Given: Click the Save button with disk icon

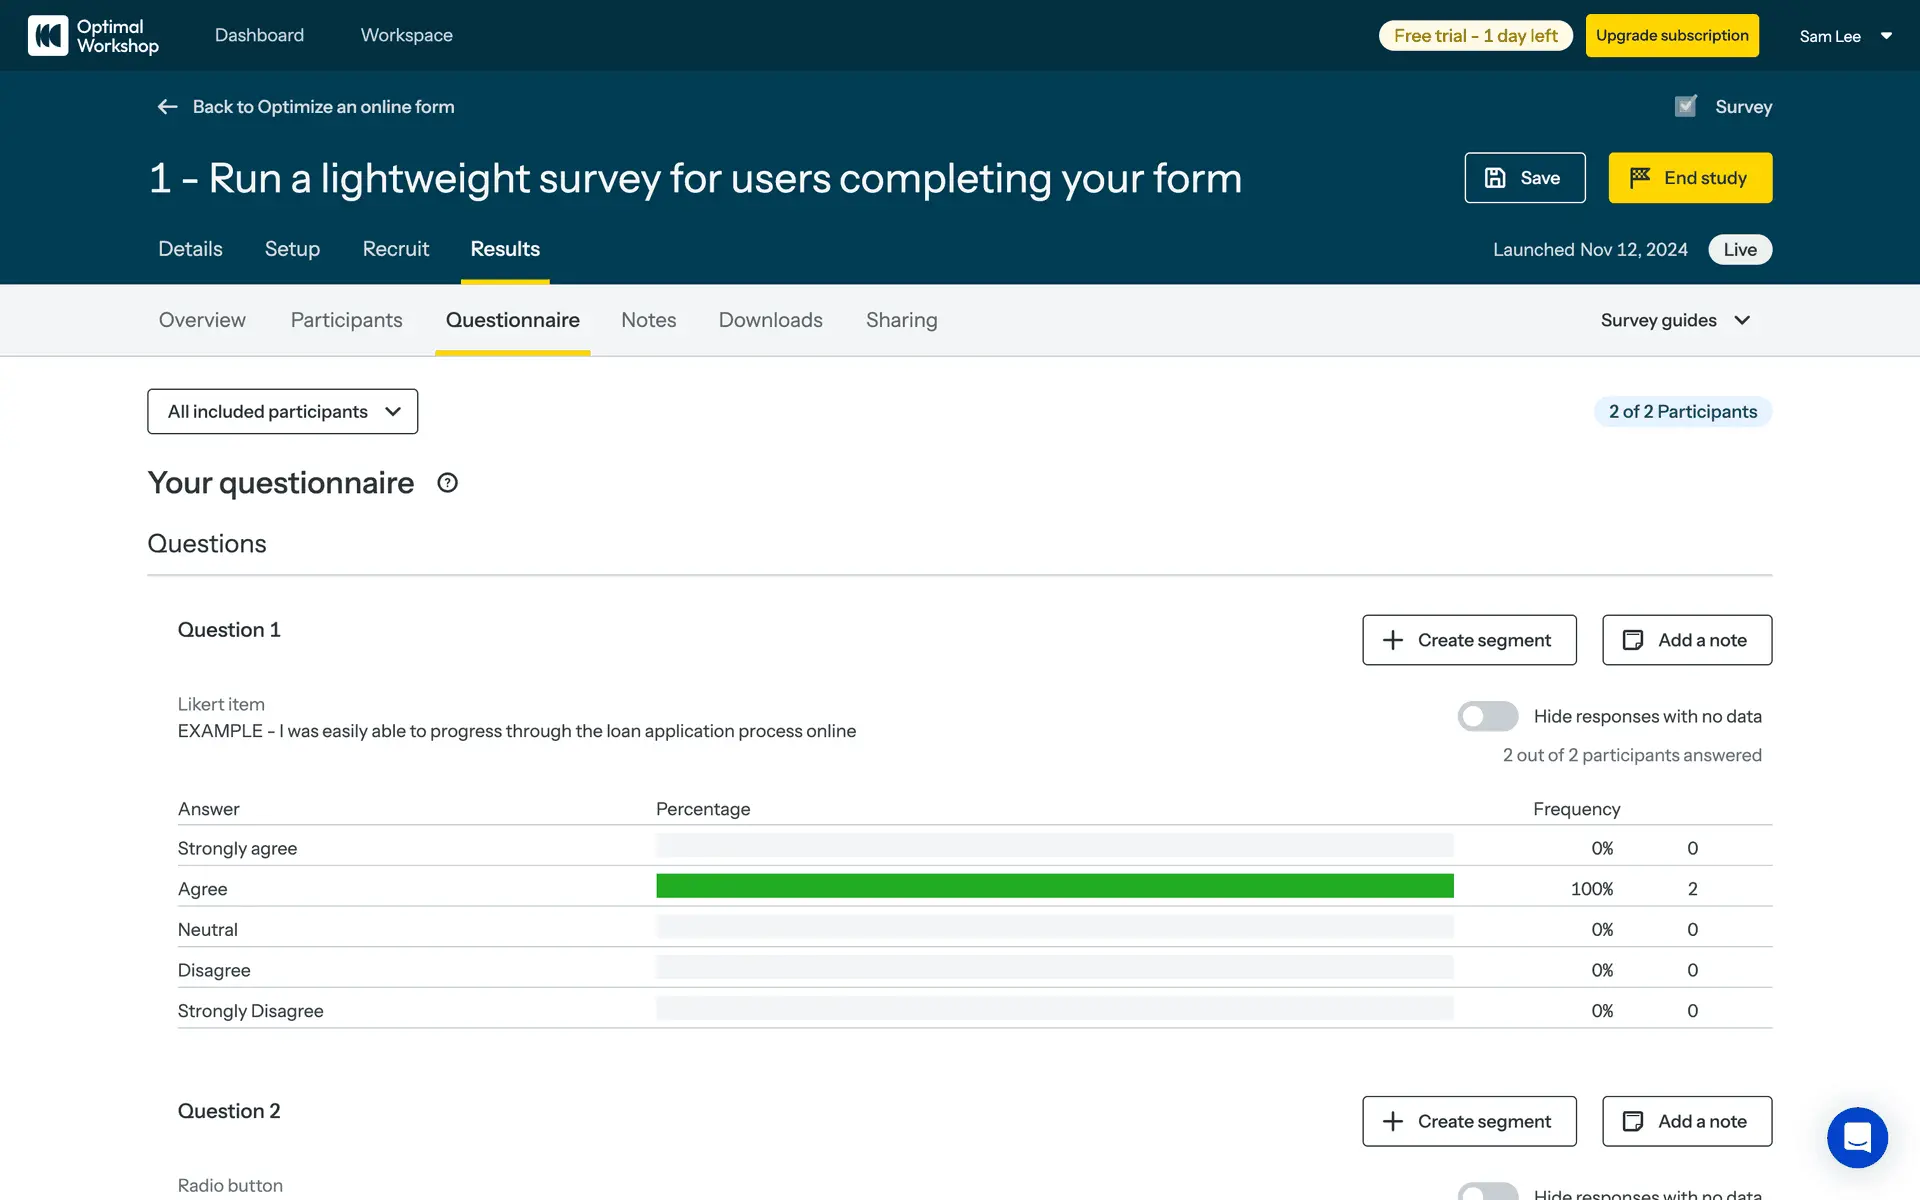Looking at the screenshot, I should 1524,178.
